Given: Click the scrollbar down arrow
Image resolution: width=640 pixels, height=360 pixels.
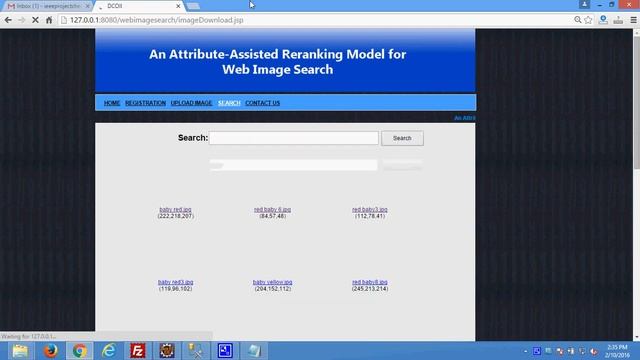Looking at the screenshot, I should pos(636,337).
